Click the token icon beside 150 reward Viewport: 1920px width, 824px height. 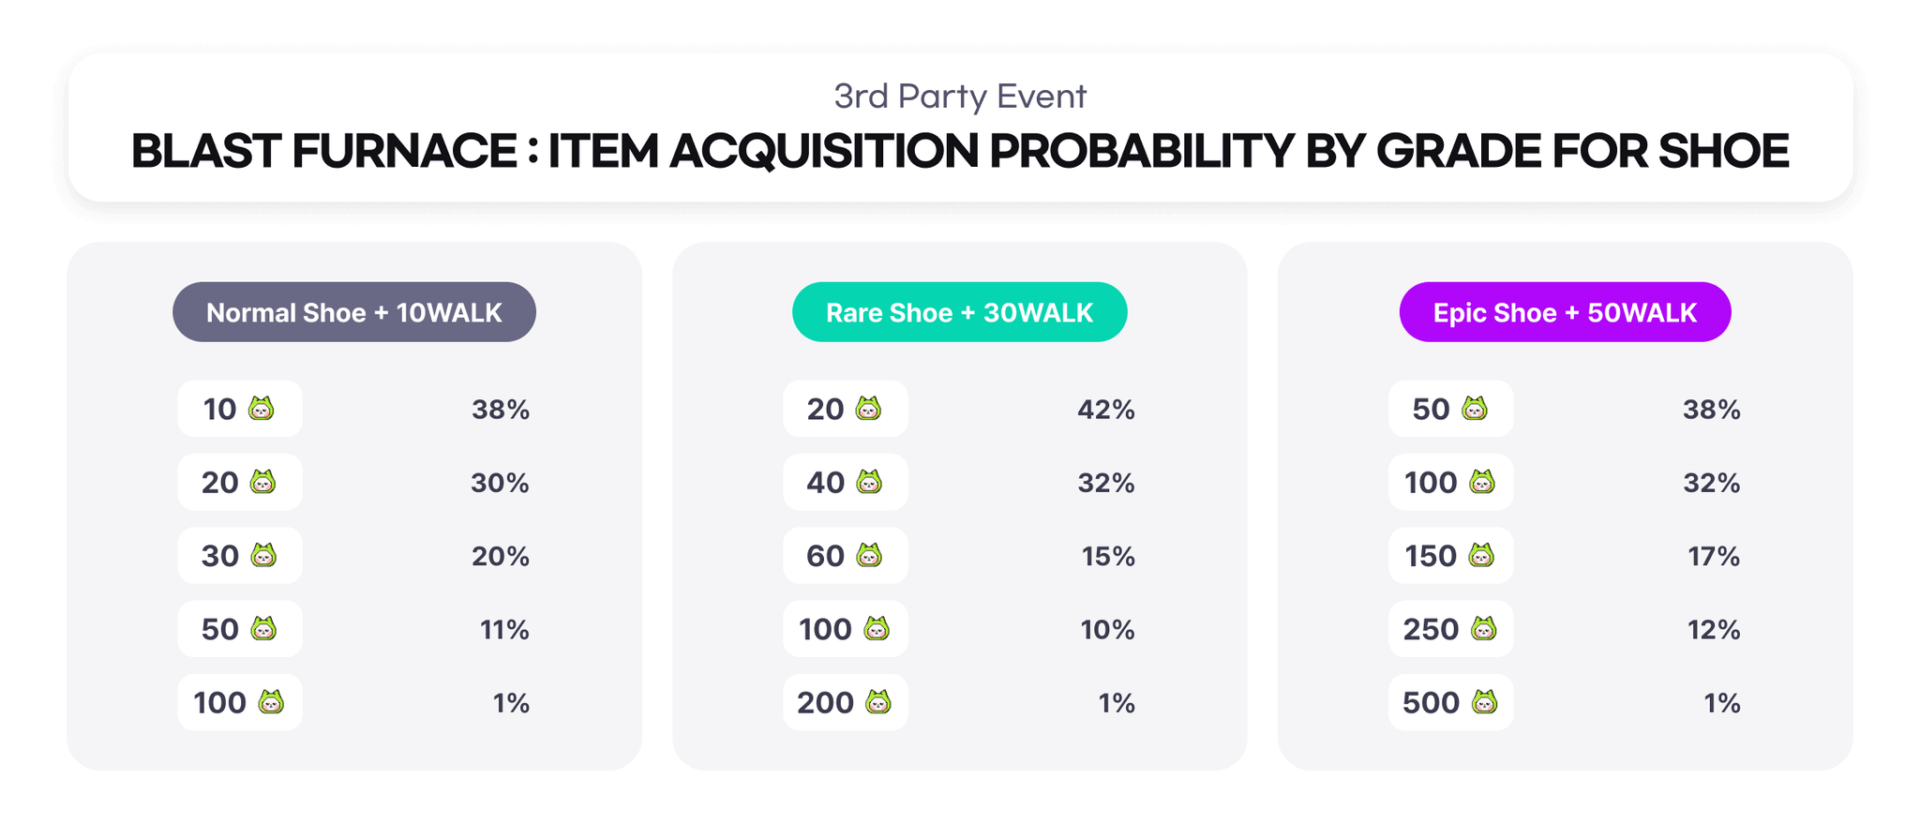click(1481, 555)
